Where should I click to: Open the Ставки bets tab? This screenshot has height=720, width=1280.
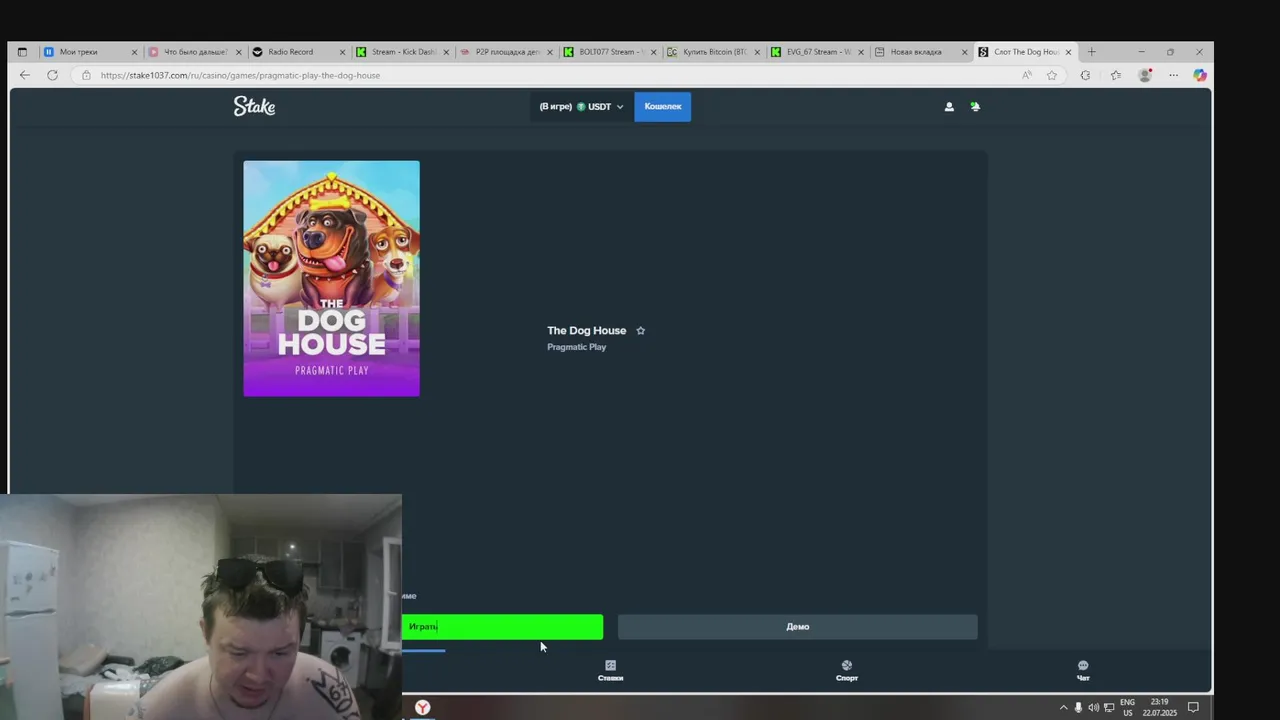pos(610,671)
